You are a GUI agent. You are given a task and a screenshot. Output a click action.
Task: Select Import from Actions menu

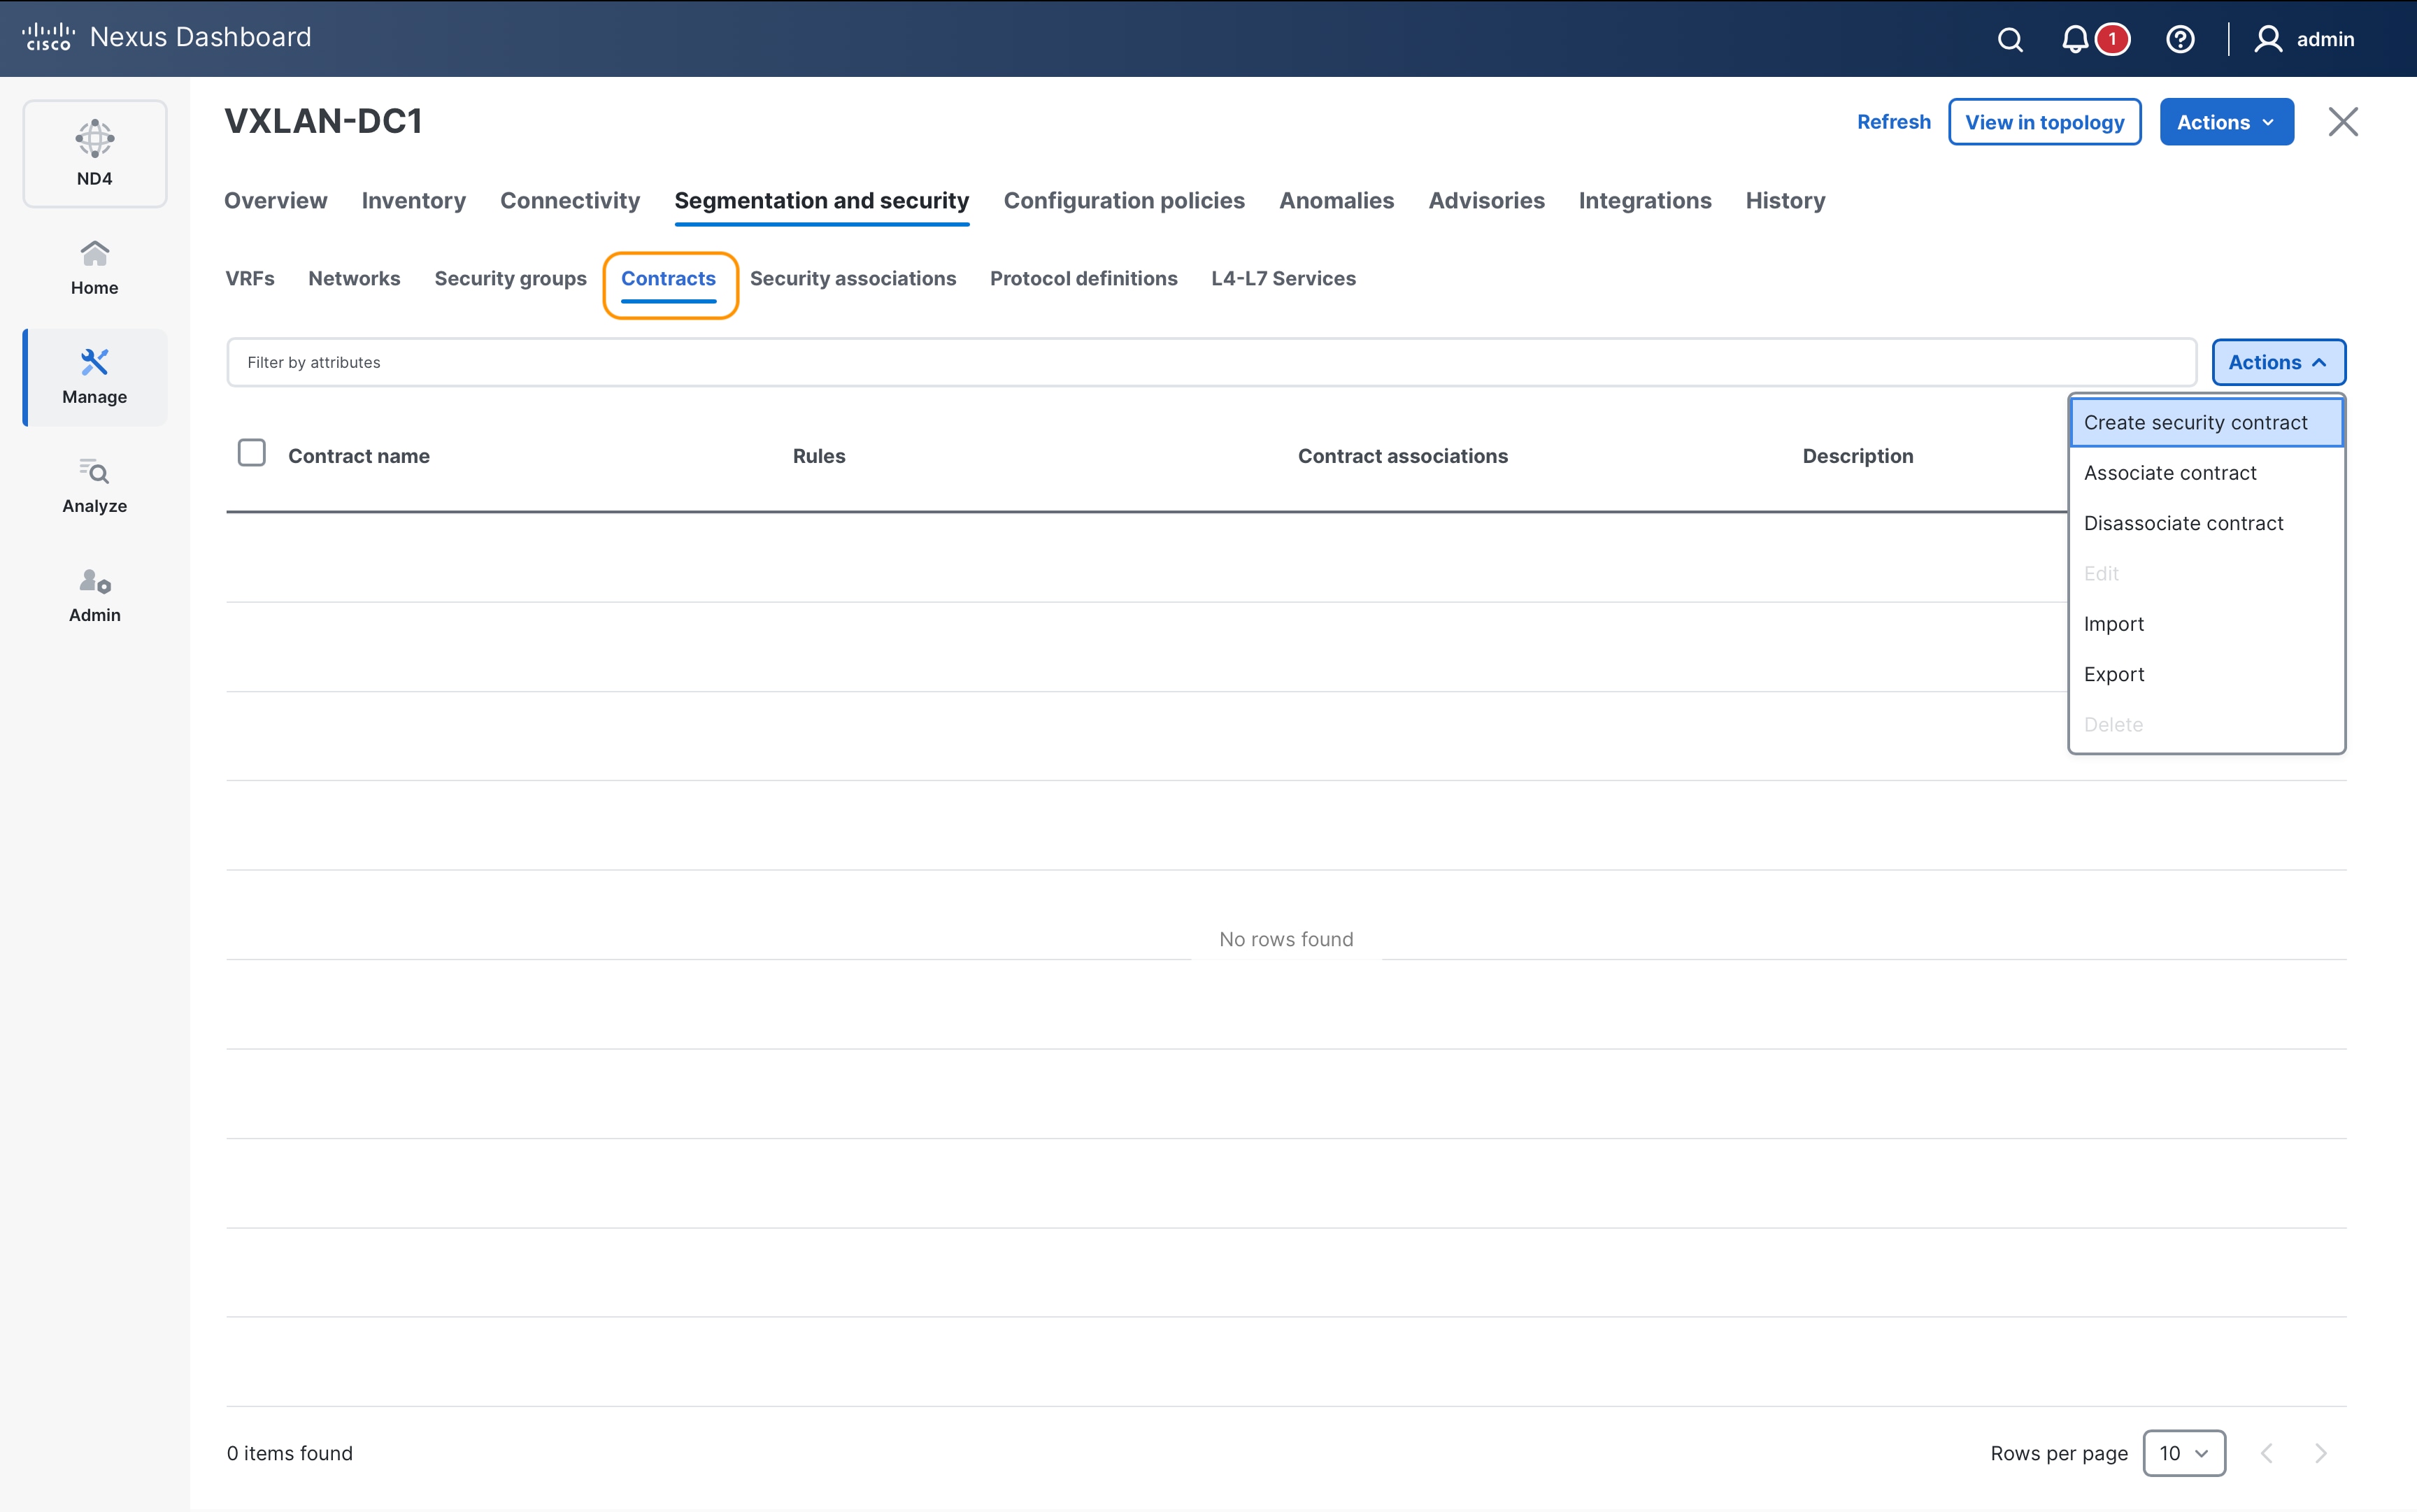click(2206, 624)
